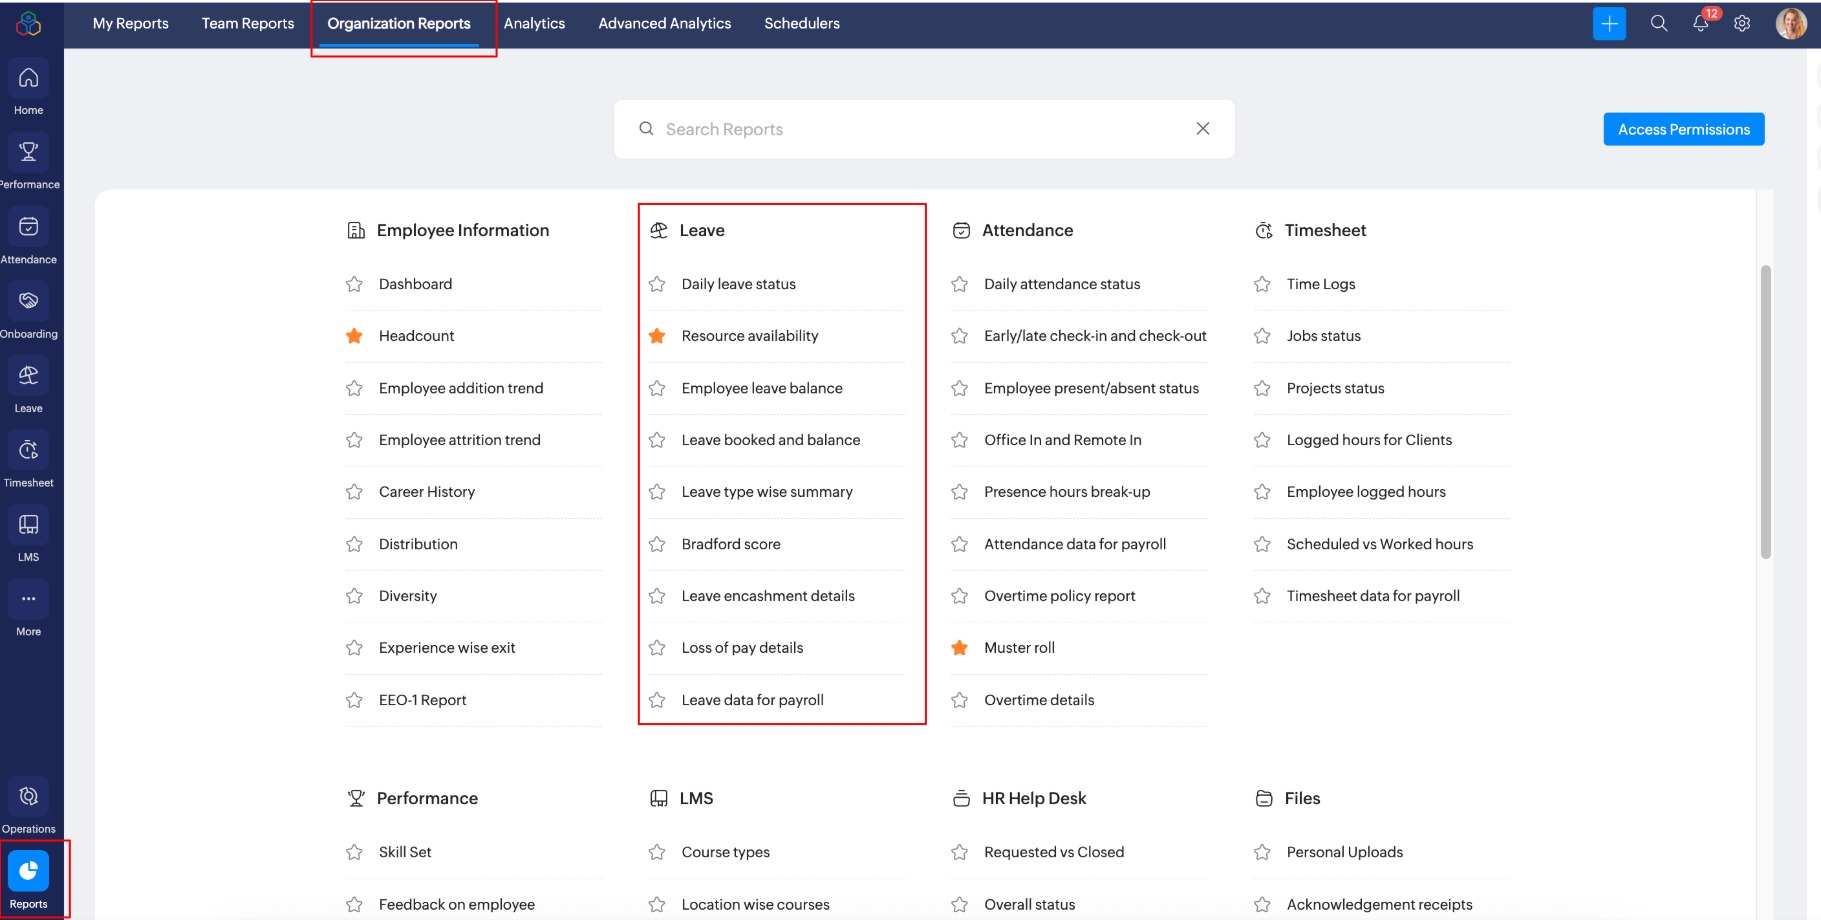Screen dimensions: 1821x920
Task: Unfavorite the Headcount report star
Action: (354, 336)
